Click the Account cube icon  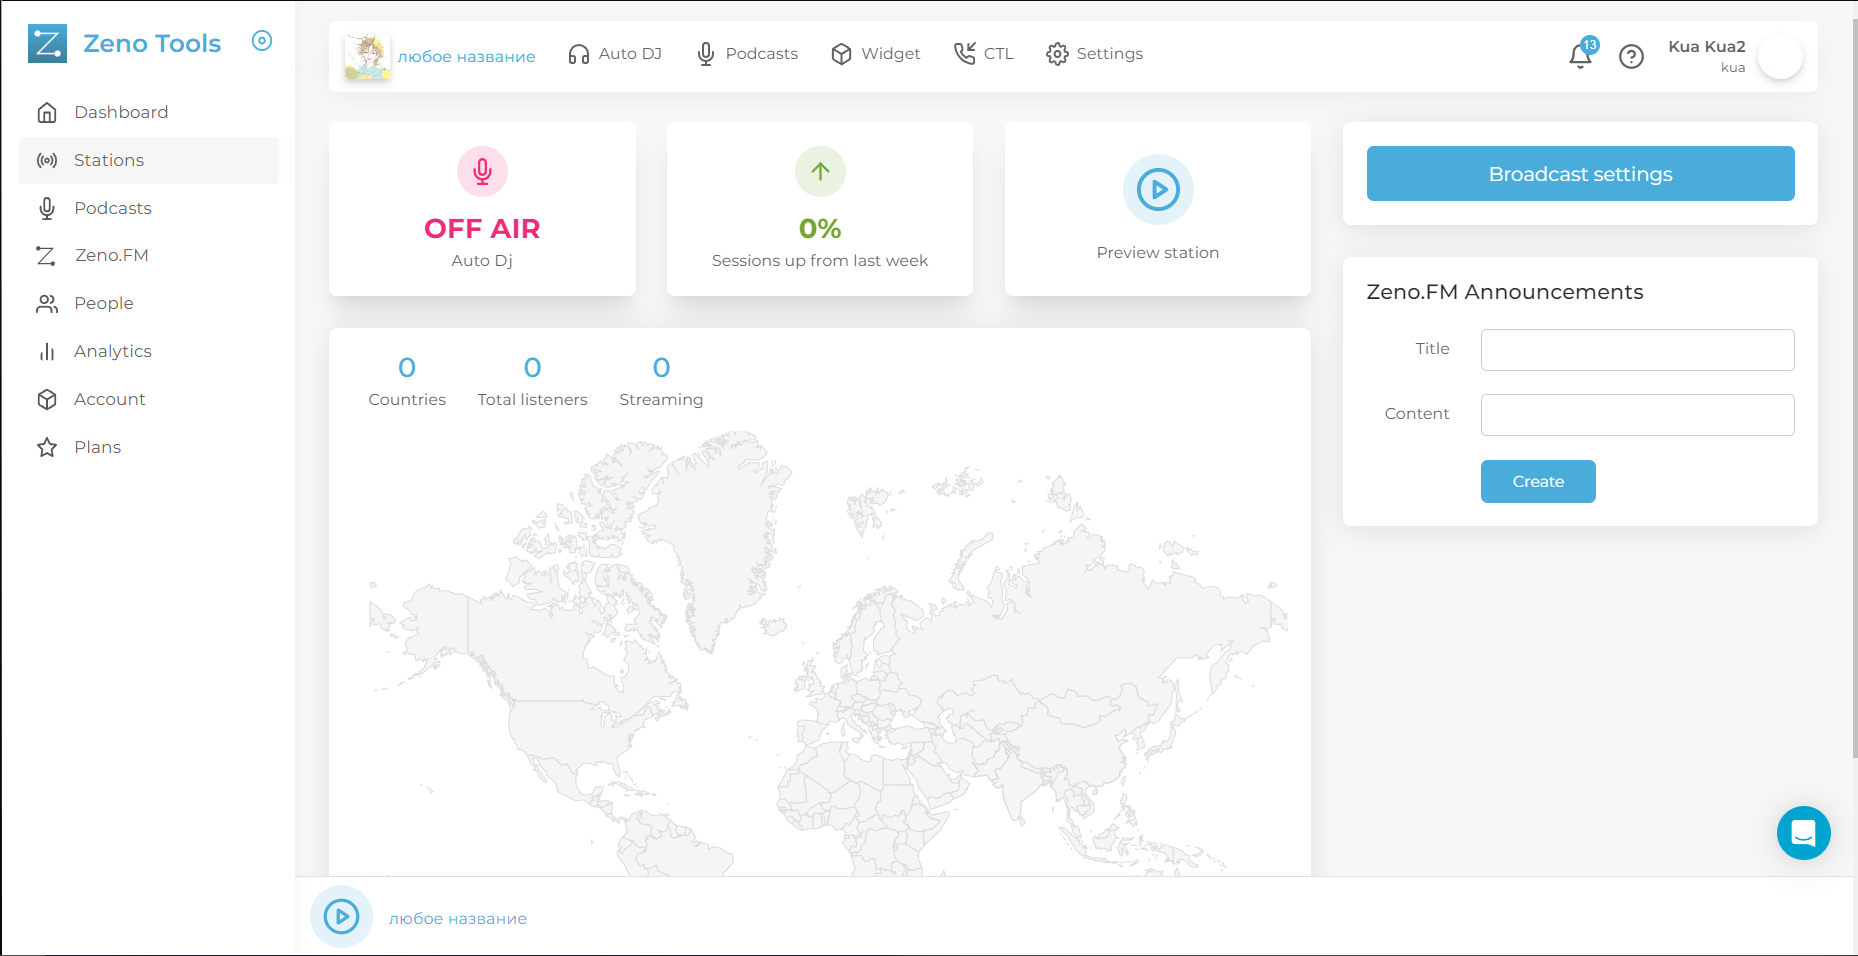47,400
